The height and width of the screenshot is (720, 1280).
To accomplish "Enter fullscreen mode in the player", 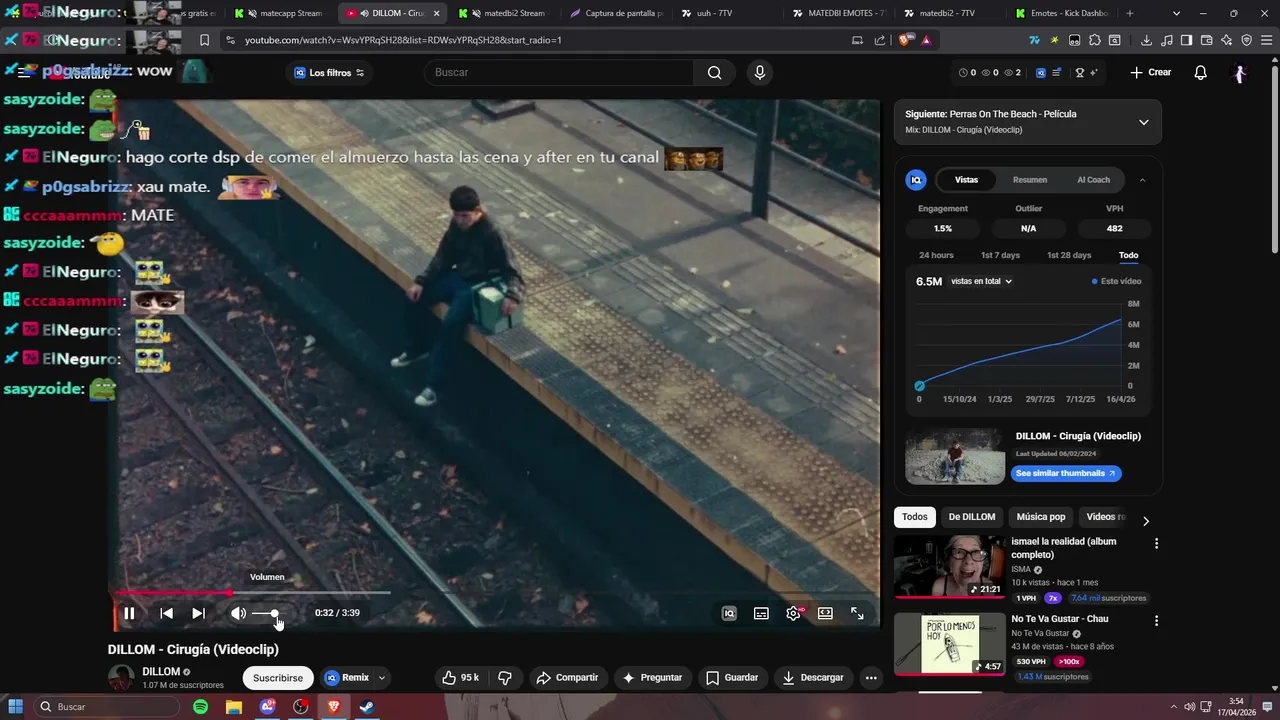I will point(857,613).
